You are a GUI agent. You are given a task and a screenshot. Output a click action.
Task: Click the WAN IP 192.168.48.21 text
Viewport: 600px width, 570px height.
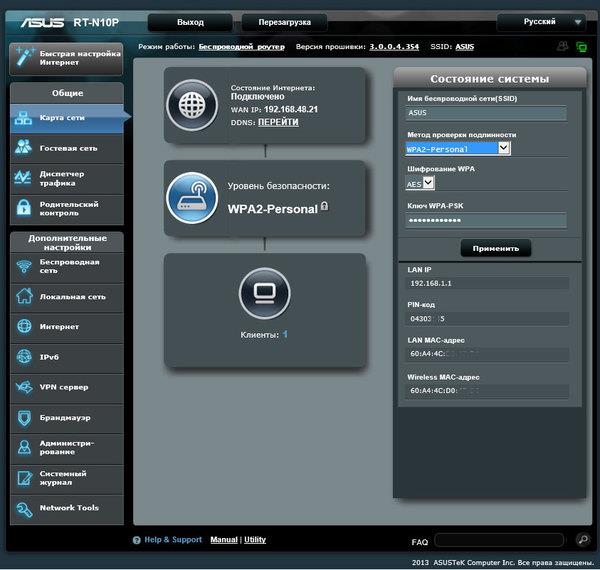291,109
